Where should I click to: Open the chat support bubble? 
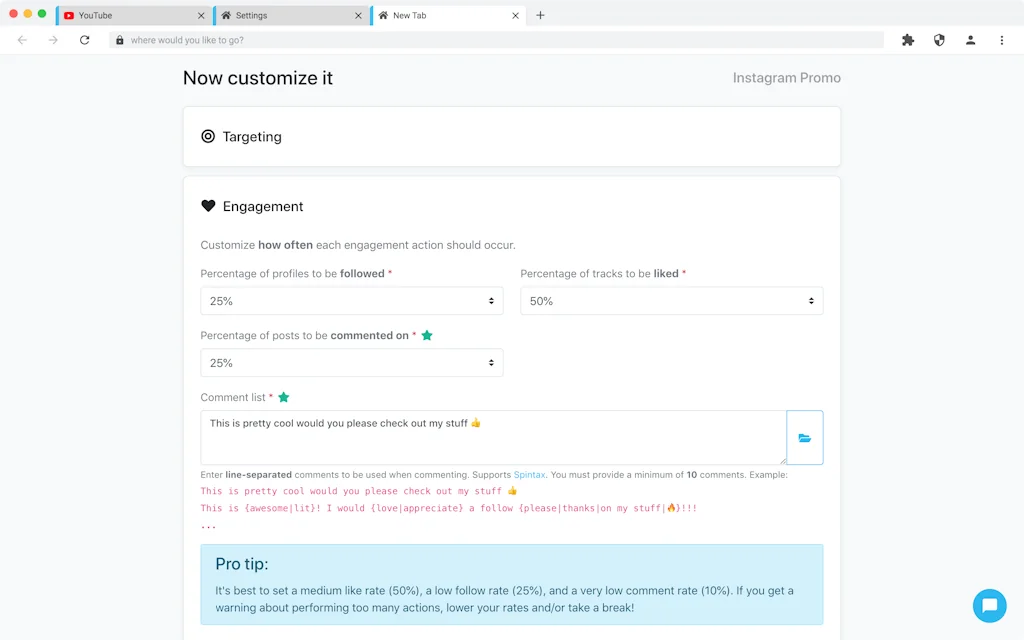[989, 606]
